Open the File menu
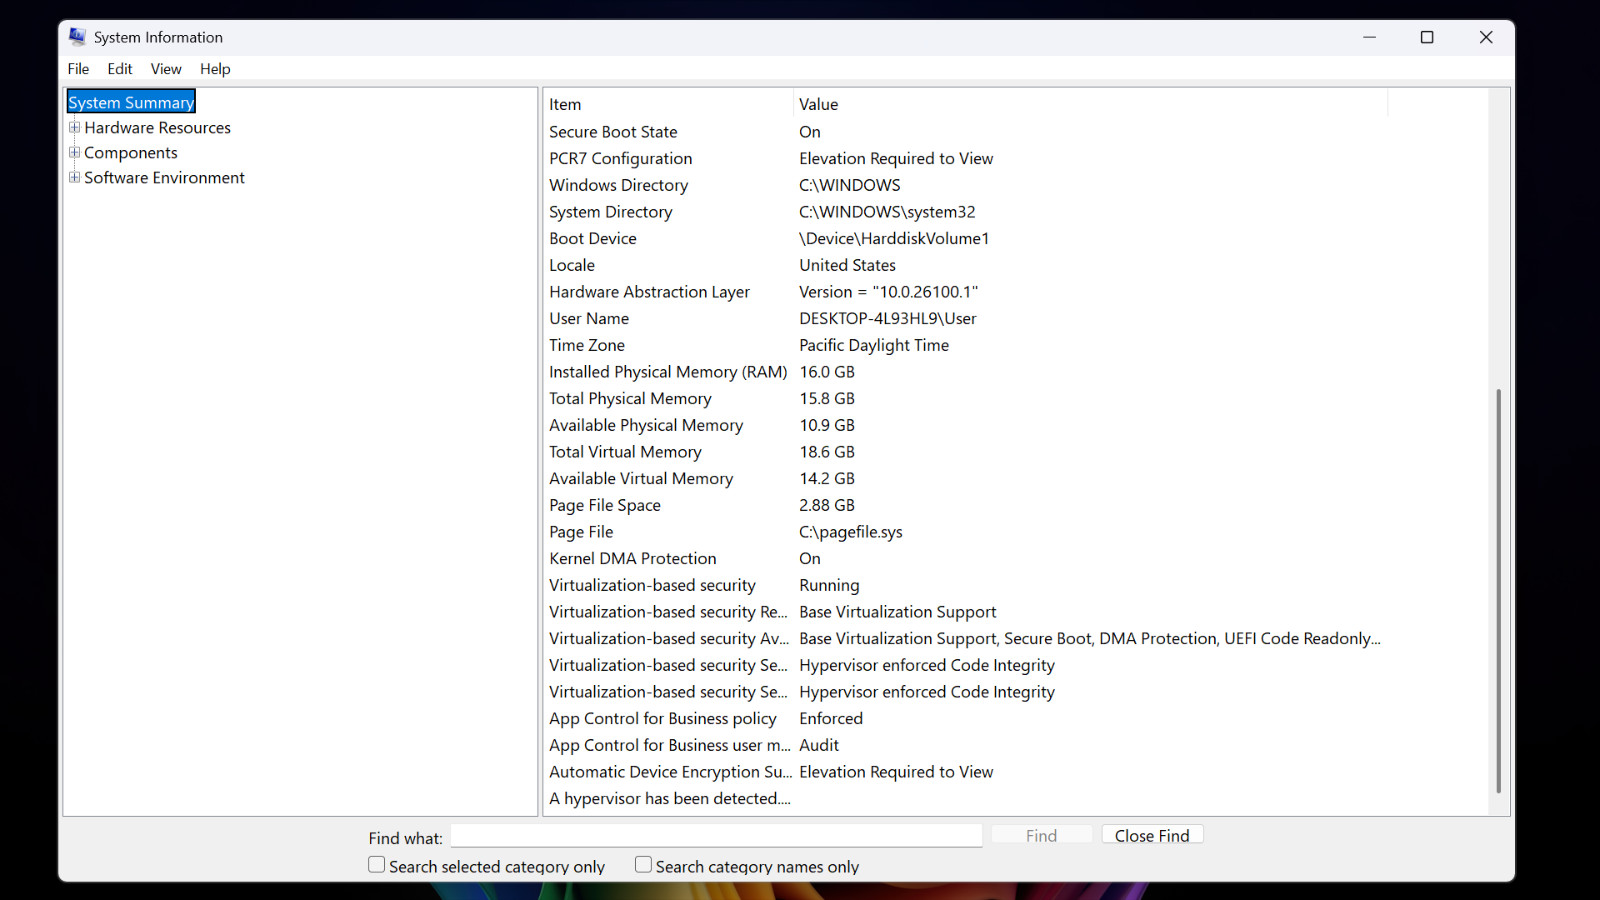This screenshot has height=900, width=1600. click(x=78, y=69)
